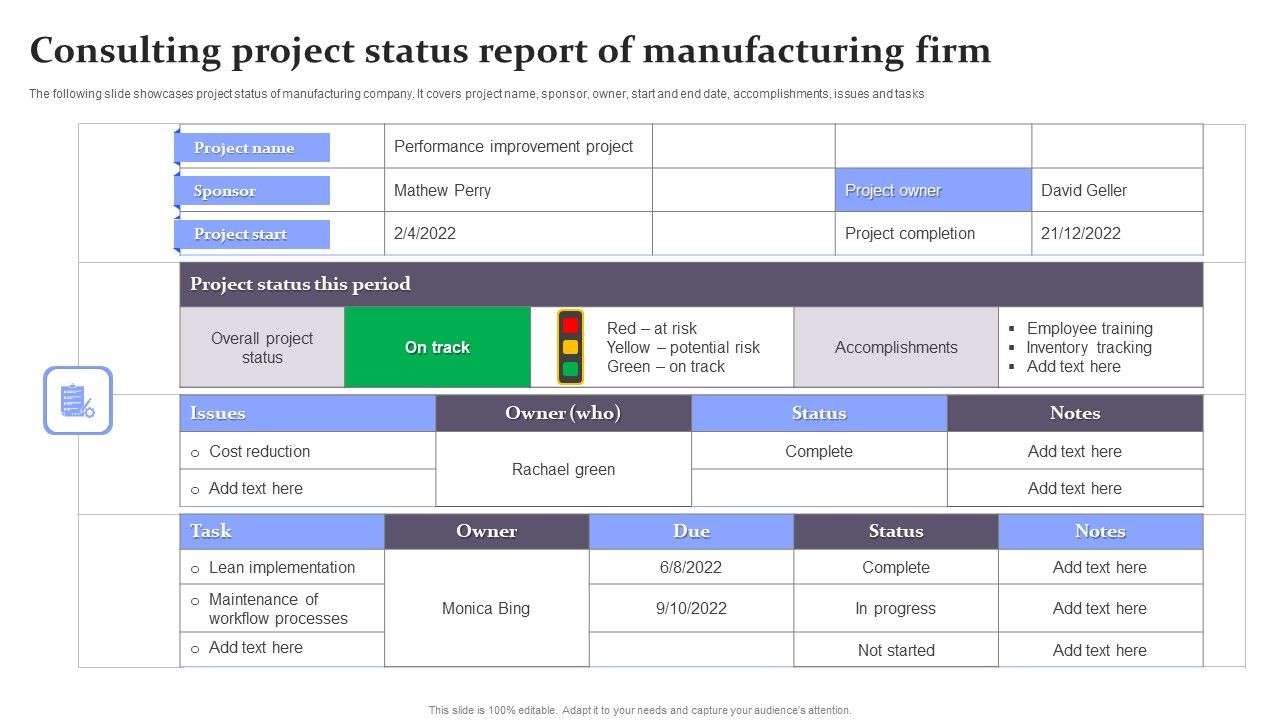
Task: Click the bullet beside Maintenance of workflow processes
Action: [x=196, y=600]
